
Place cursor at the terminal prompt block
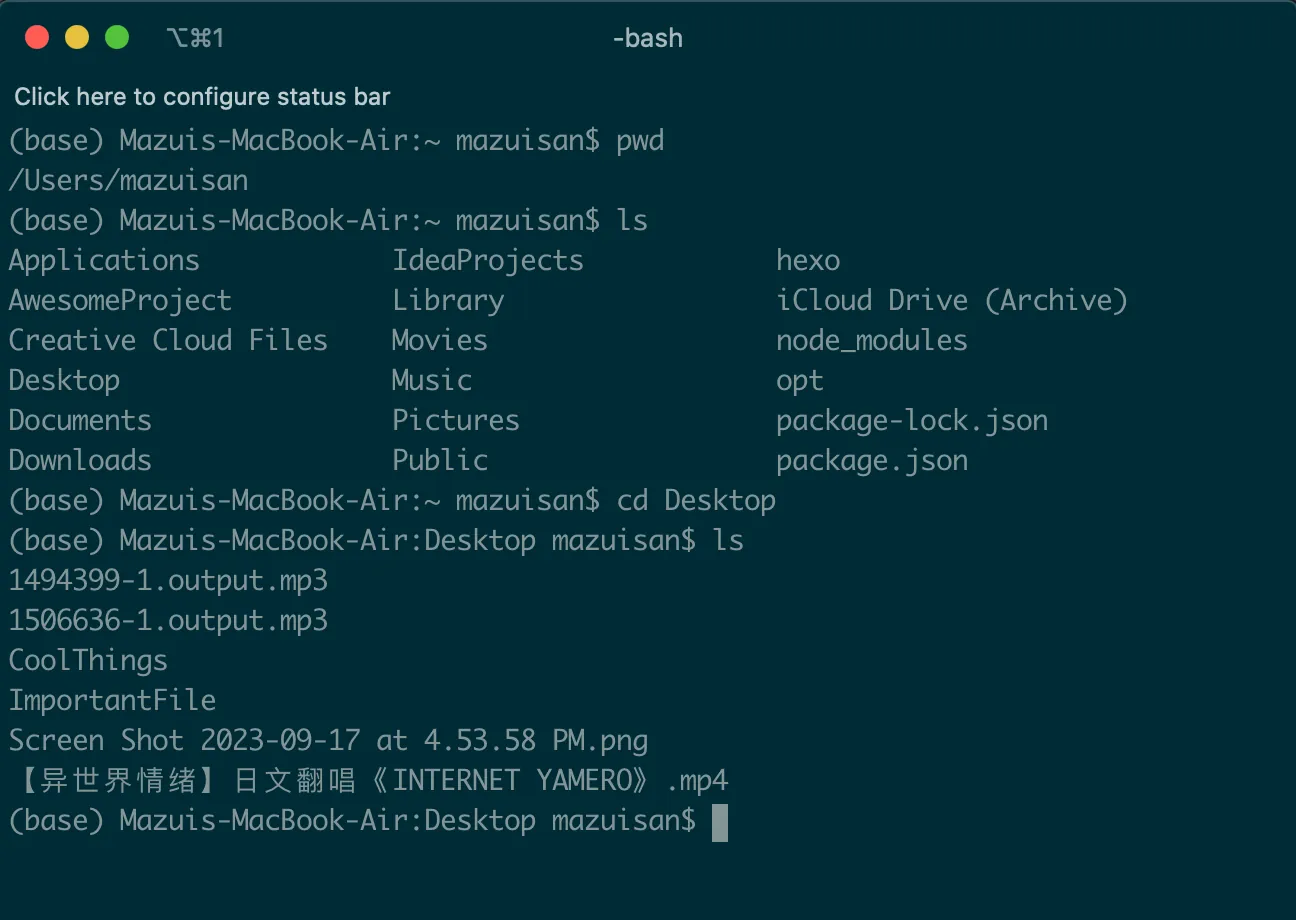point(720,822)
